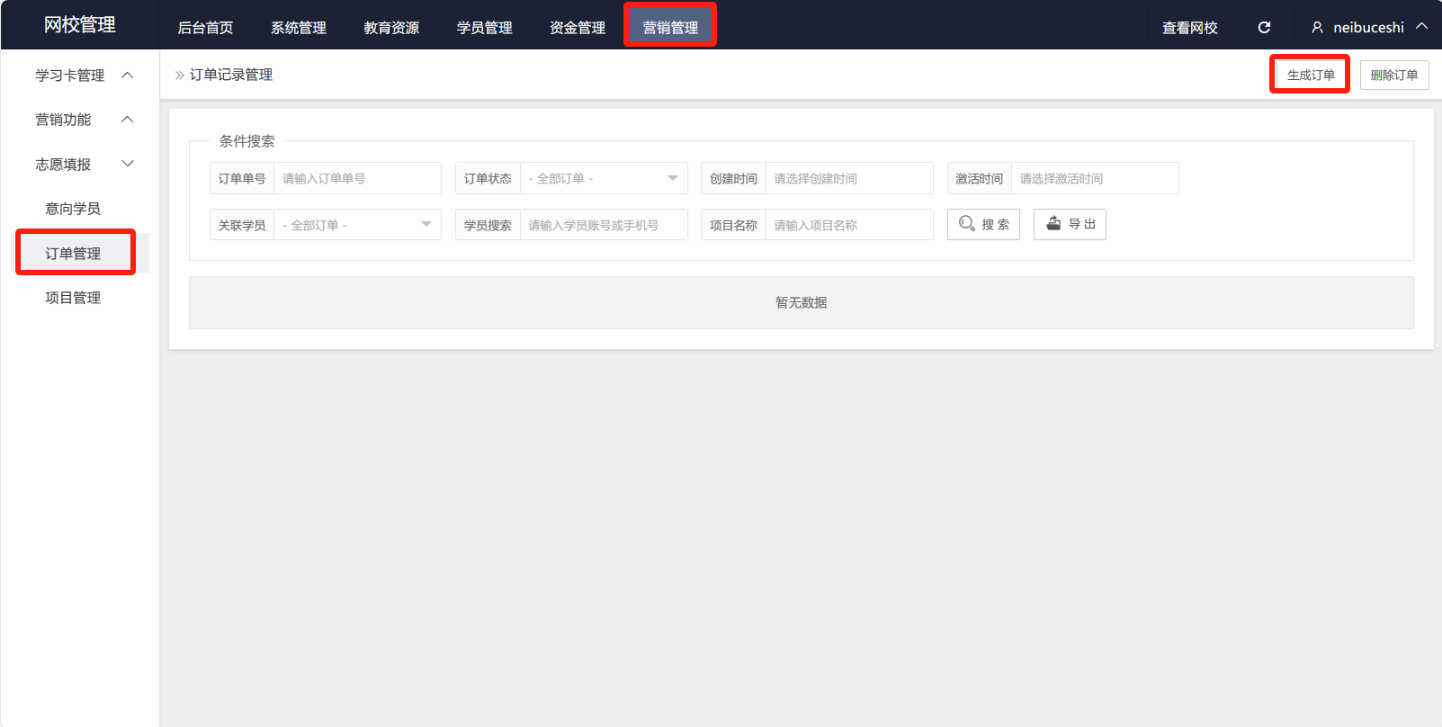Click the 生成订单 button
Screen dimensions: 1442x727
[x=1311, y=75]
